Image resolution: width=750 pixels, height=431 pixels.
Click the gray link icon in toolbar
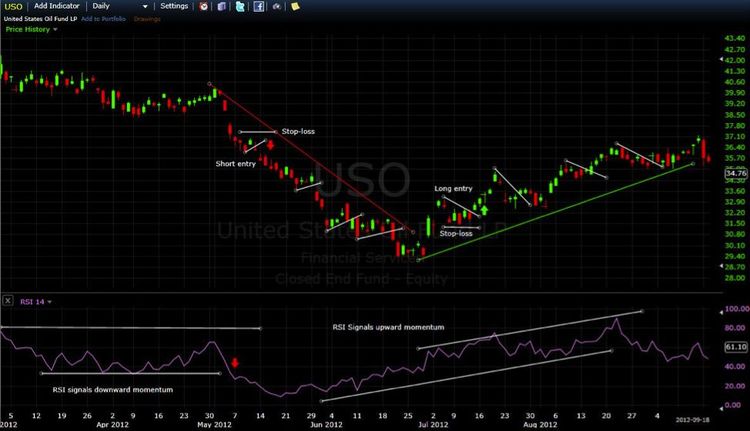pyautogui.click(x=277, y=6)
